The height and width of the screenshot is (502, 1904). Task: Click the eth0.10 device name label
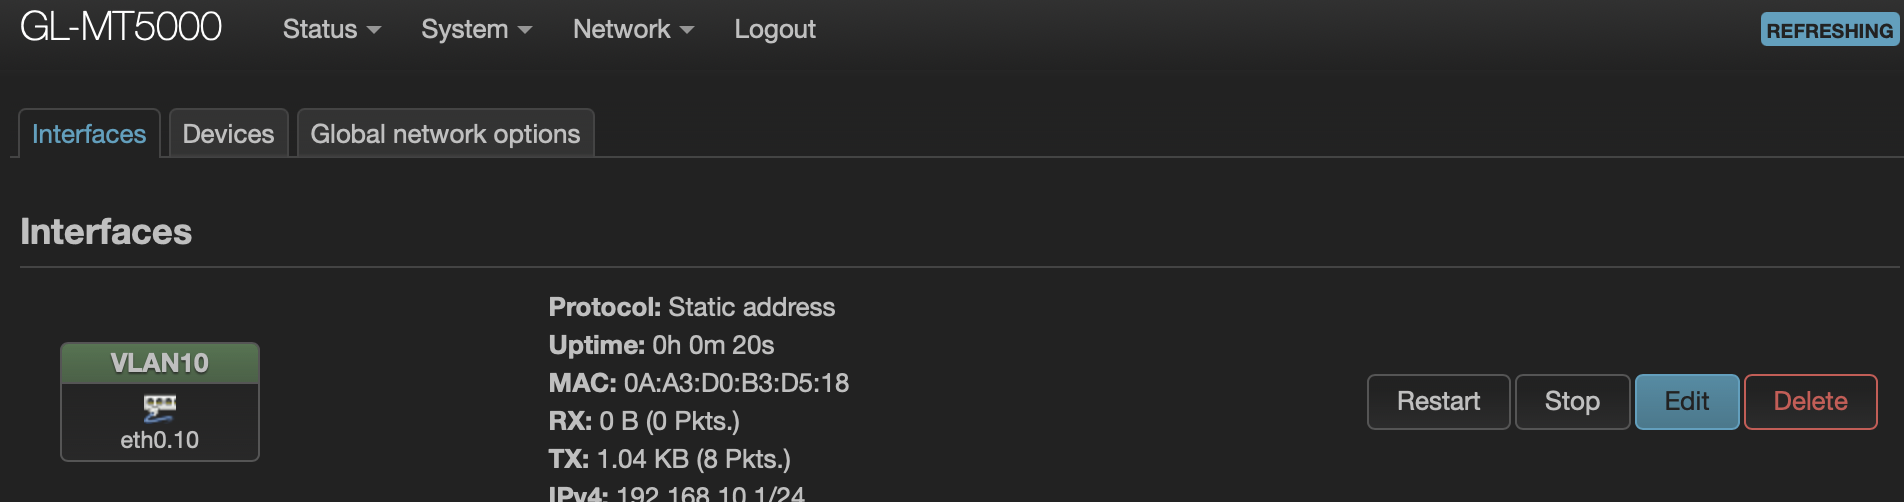160,440
